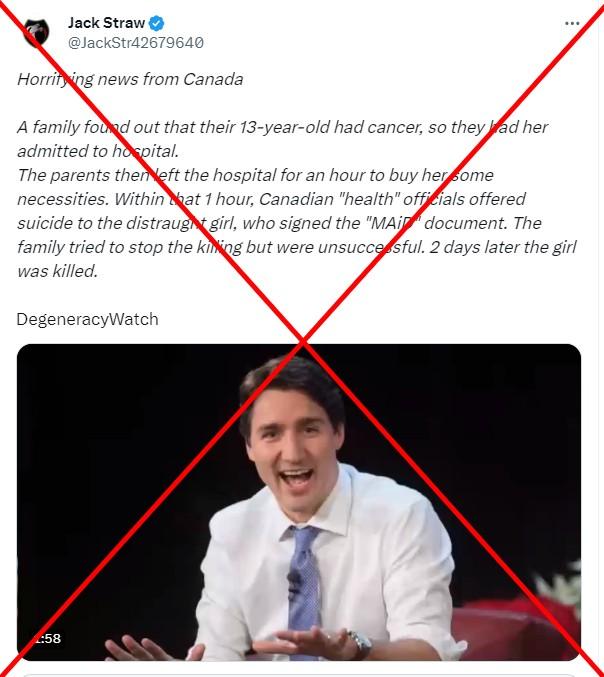
Task: Click Jack Straw's profile avatar
Action: pos(36,33)
